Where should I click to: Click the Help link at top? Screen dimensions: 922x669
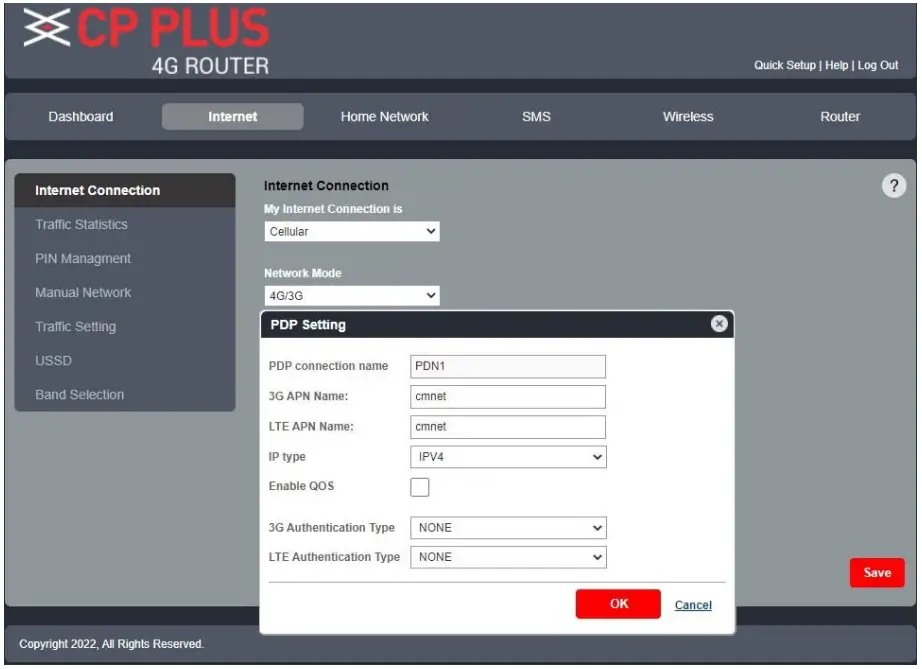[x=836, y=65]
